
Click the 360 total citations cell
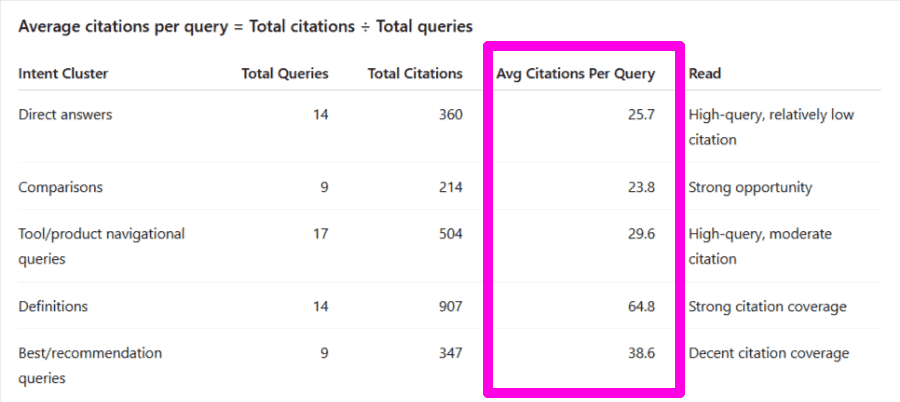451,115
